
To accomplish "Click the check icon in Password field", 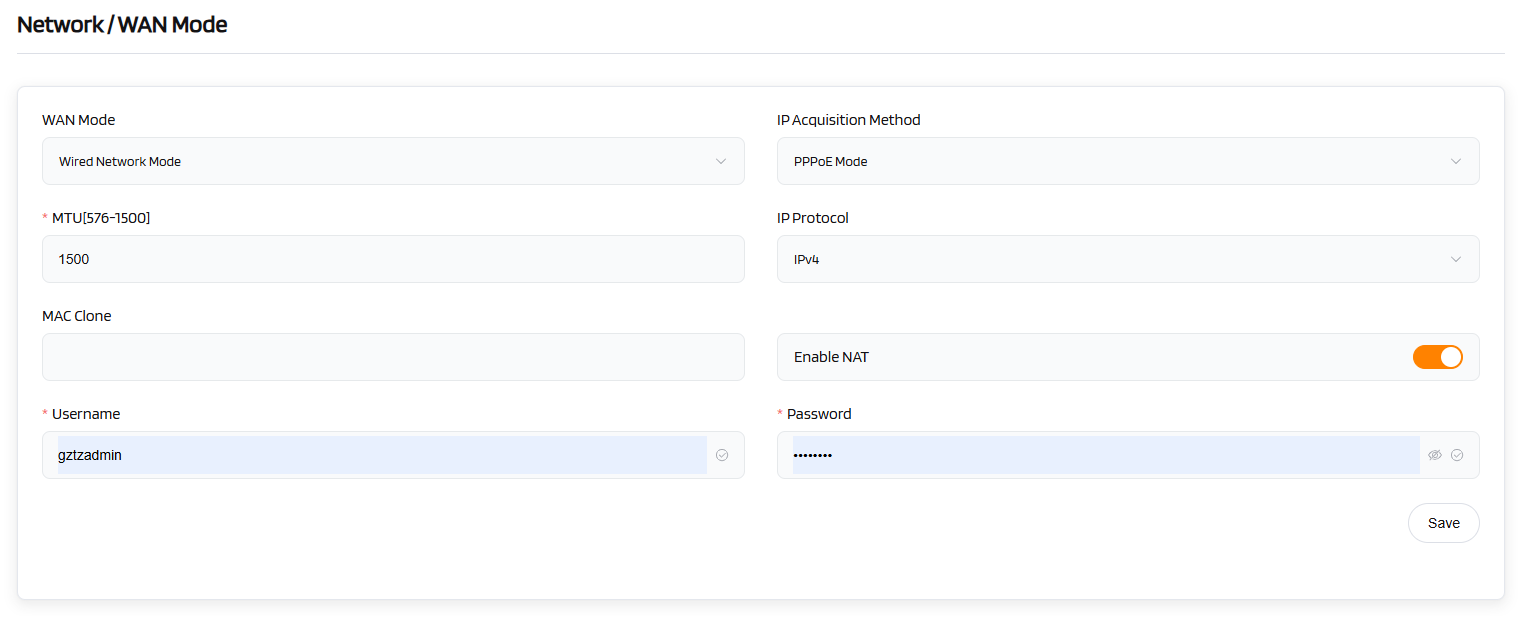I will coord(1457,455).
